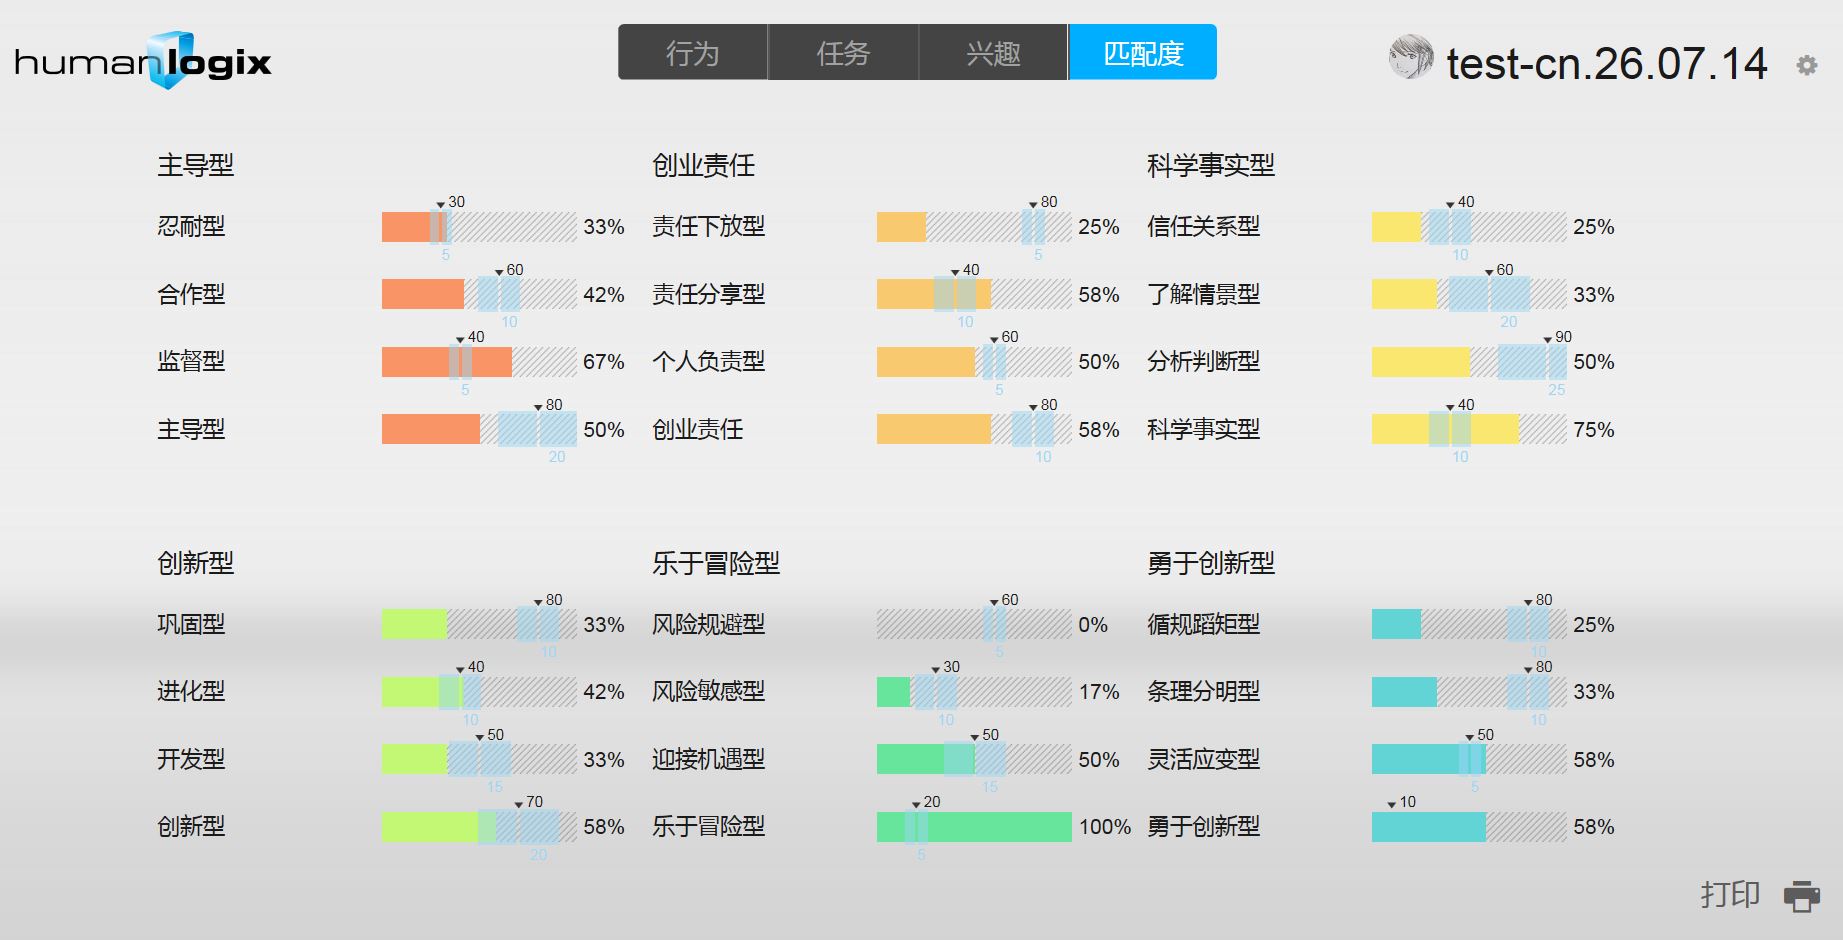Viewport: 1843px width, 940px height.
Task: Open the 行为 tab
Action: point(693,52)
